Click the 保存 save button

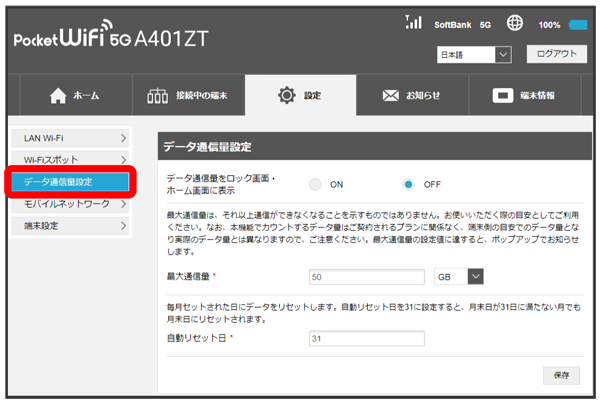click(x=560, y=375)
